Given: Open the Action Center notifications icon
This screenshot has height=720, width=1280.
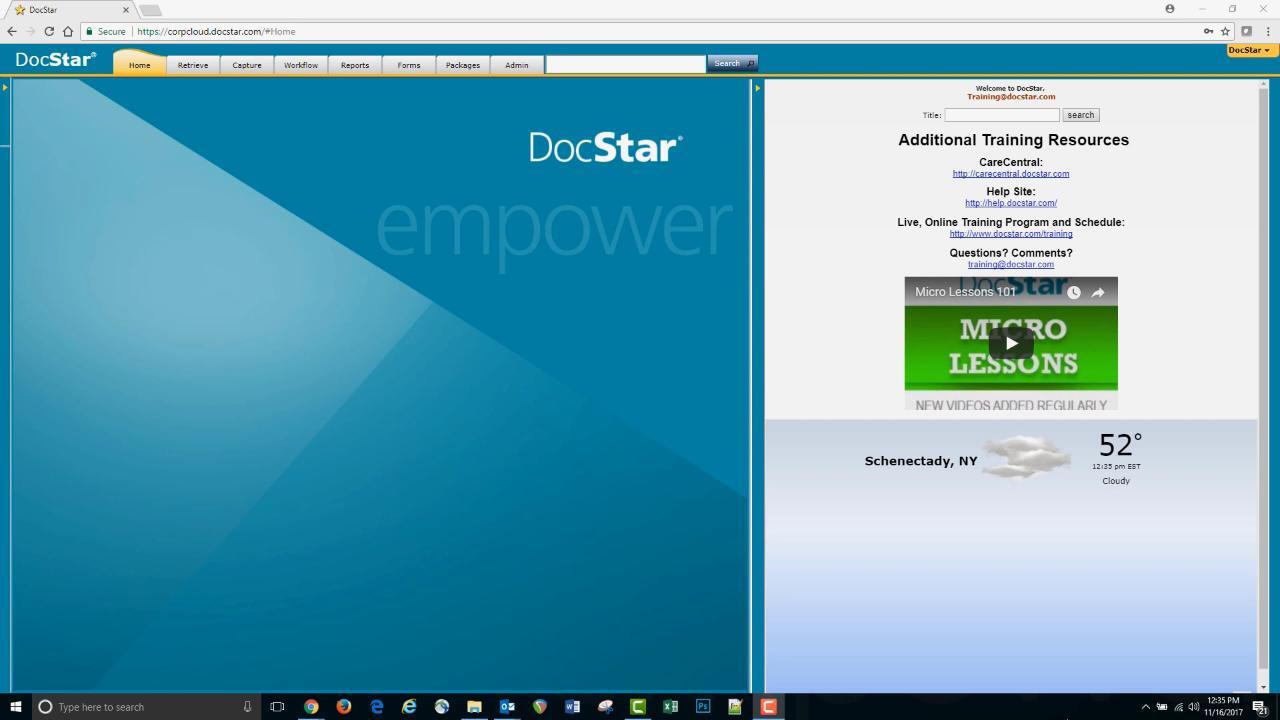Looking at the screenshot, I should pos(1260,707).
